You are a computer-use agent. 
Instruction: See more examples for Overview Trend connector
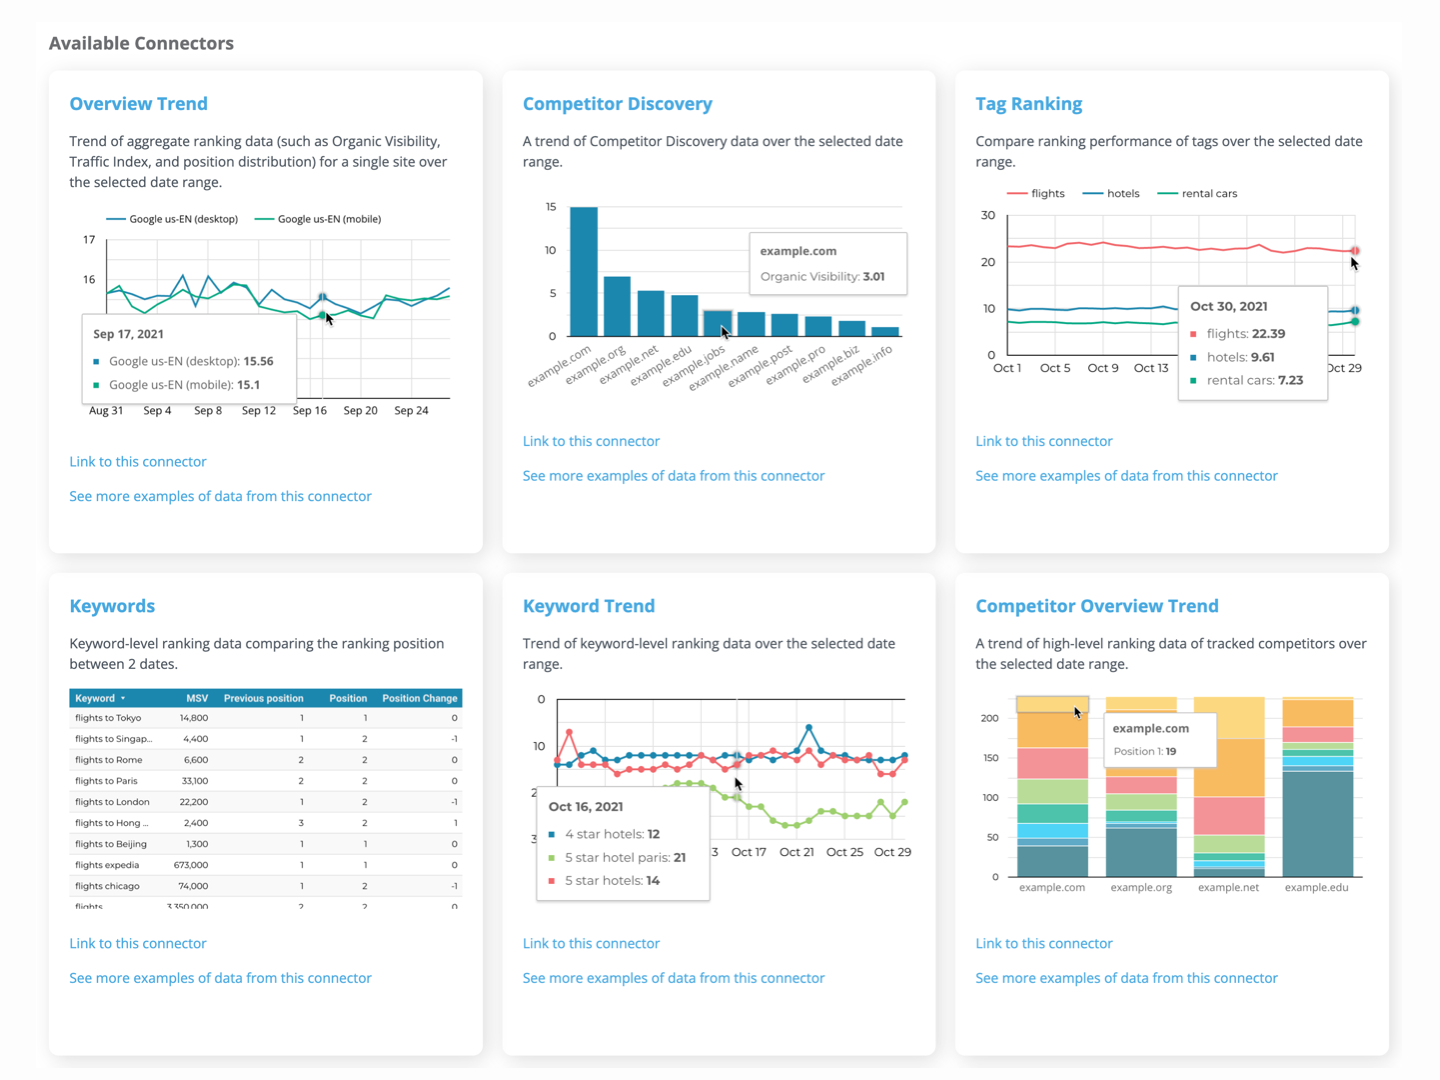point(220,496)
